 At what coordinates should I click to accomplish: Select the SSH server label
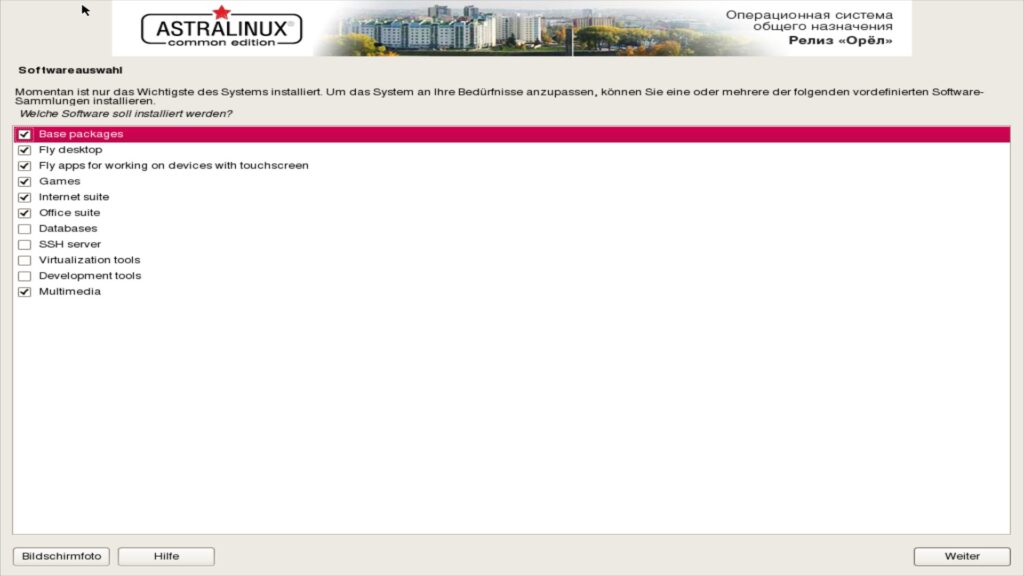pos(70,244)
